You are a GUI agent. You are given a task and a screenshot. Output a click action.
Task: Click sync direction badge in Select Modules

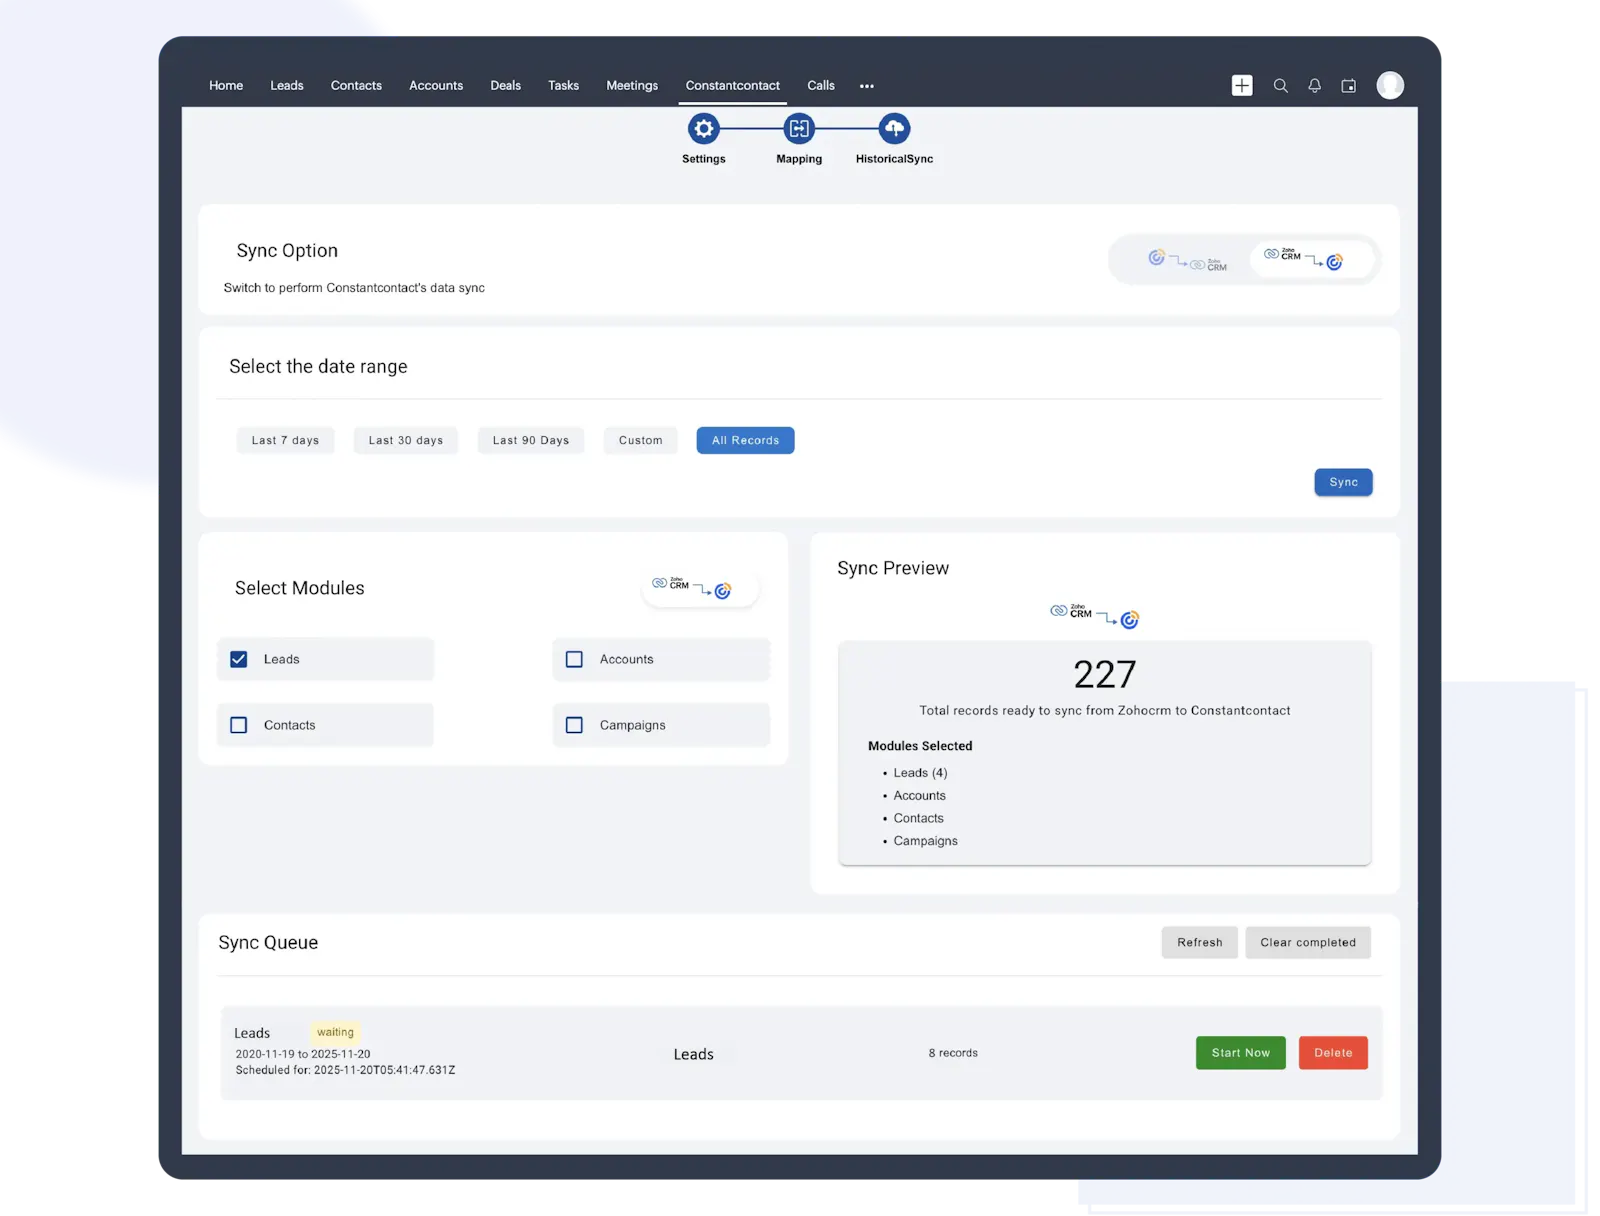pyautogui.click(x=699, y=588)
